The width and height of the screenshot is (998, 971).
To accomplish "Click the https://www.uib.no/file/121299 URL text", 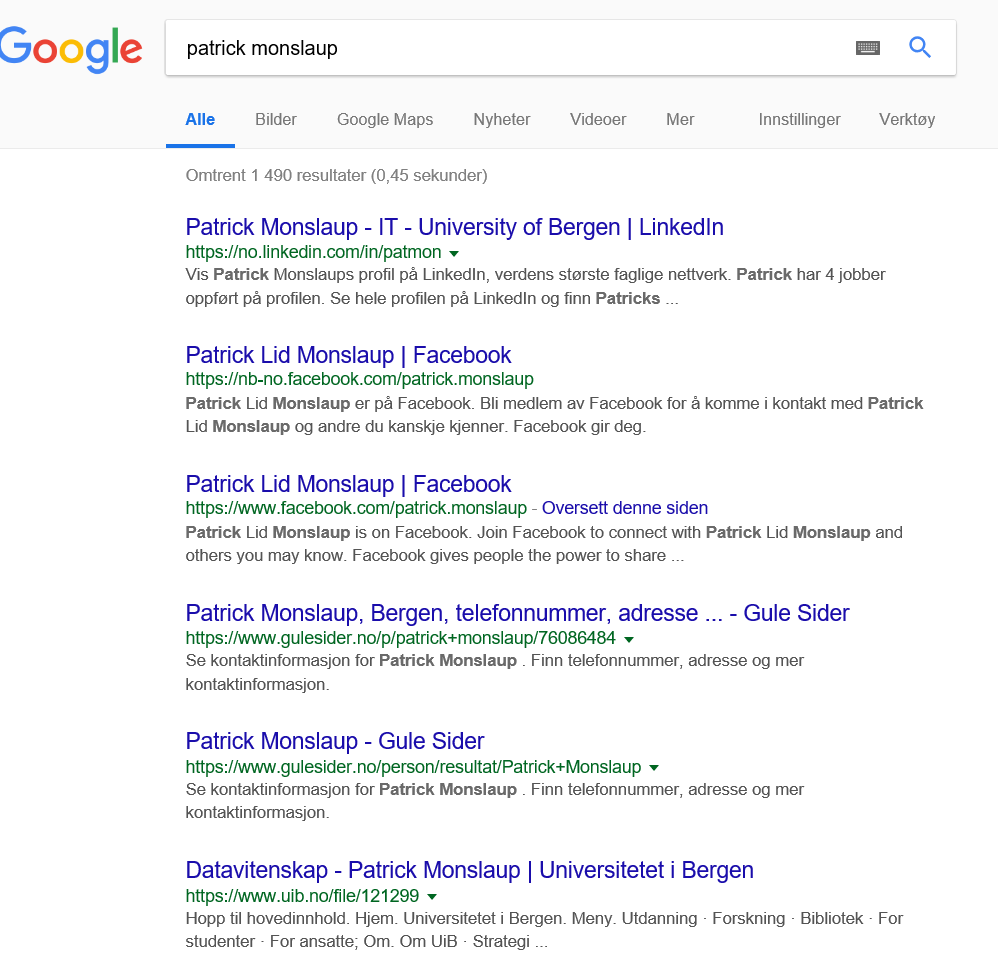I will [x=302, y=896].
